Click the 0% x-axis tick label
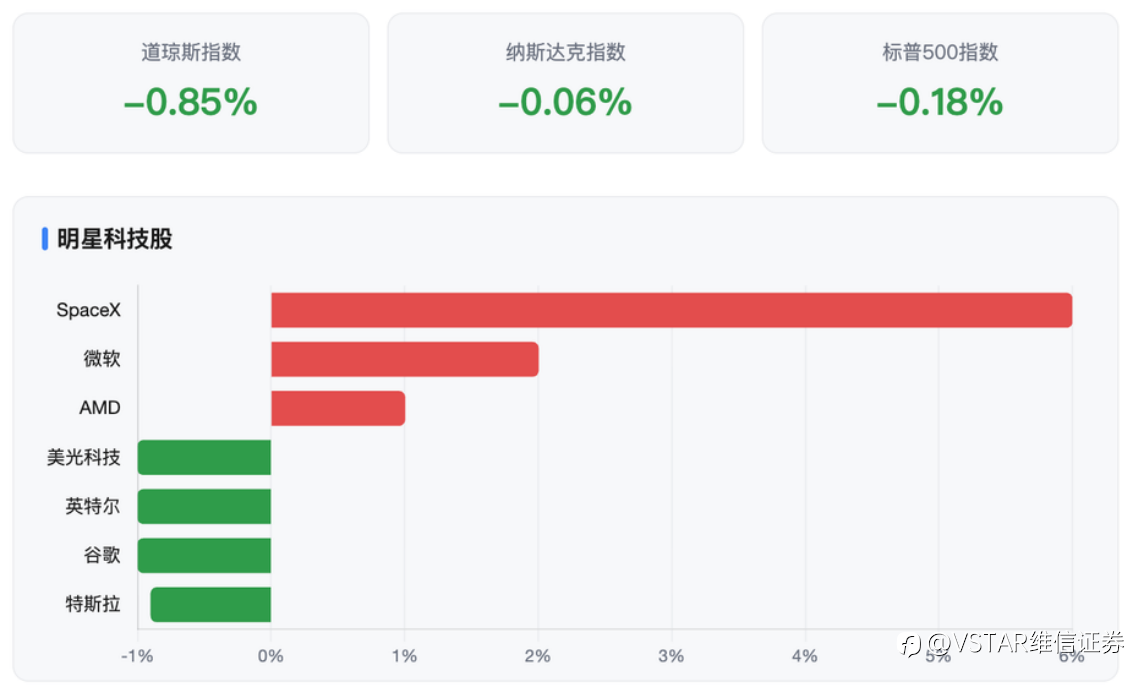Image resolution: width=1137 pixels, height=686 pixels. 270,656
